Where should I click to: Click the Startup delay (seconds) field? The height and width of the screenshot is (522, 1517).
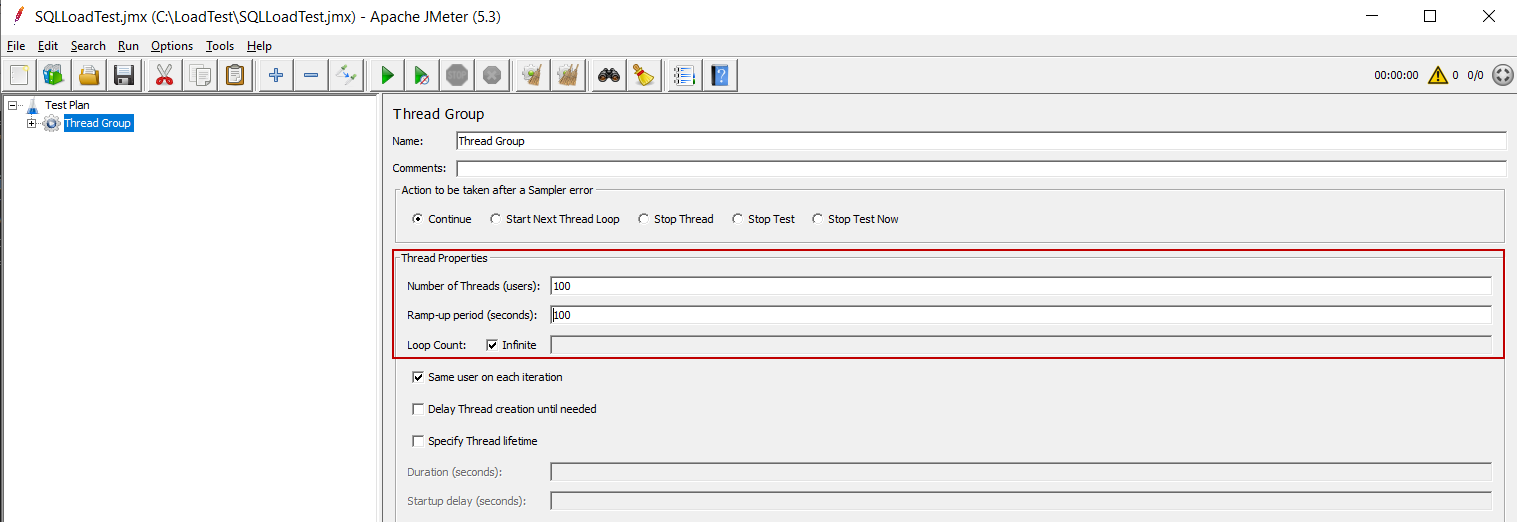click(1021, 501)
